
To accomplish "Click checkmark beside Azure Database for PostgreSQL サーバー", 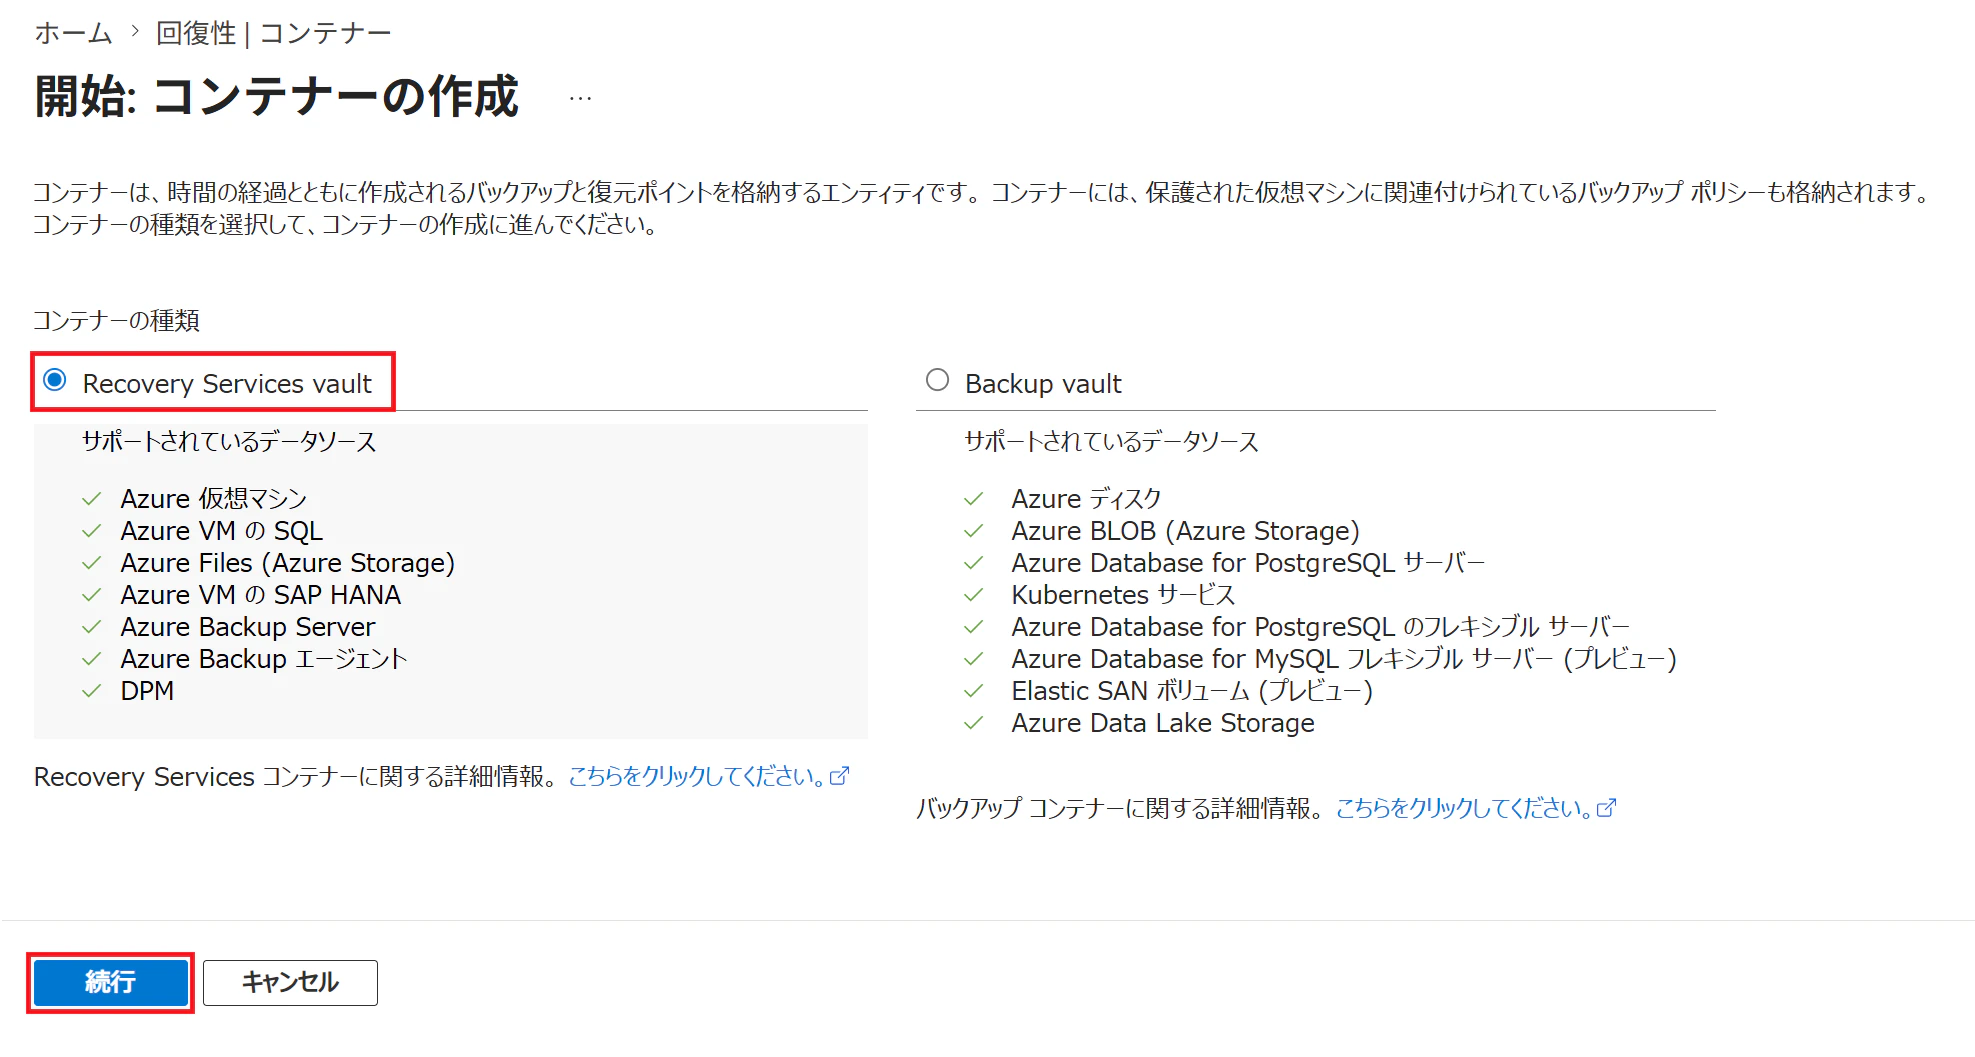I will coord(974,563).
